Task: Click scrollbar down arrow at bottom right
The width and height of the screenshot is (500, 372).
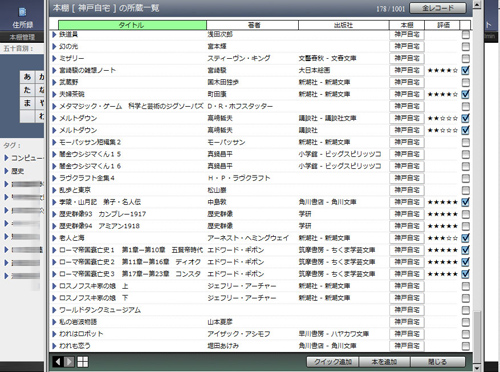Action: point(477,367)
